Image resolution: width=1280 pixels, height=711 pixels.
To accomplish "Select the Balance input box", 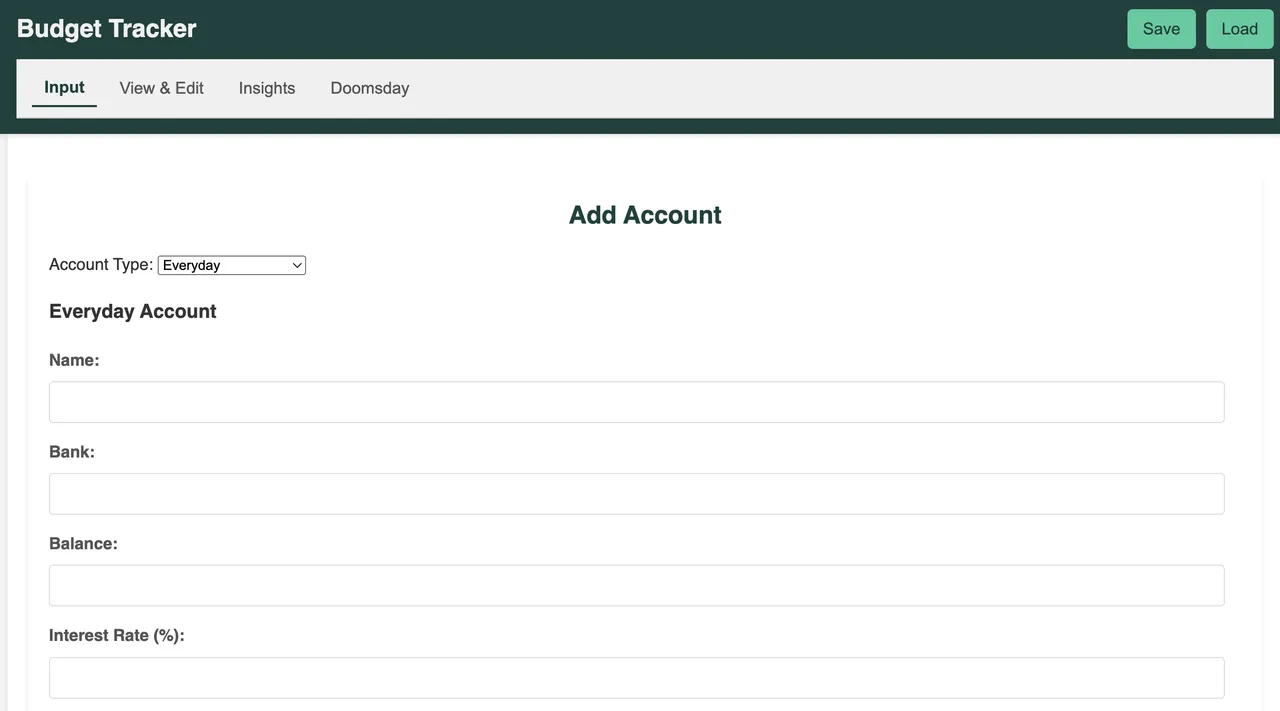I will click(x=637, y=586).
